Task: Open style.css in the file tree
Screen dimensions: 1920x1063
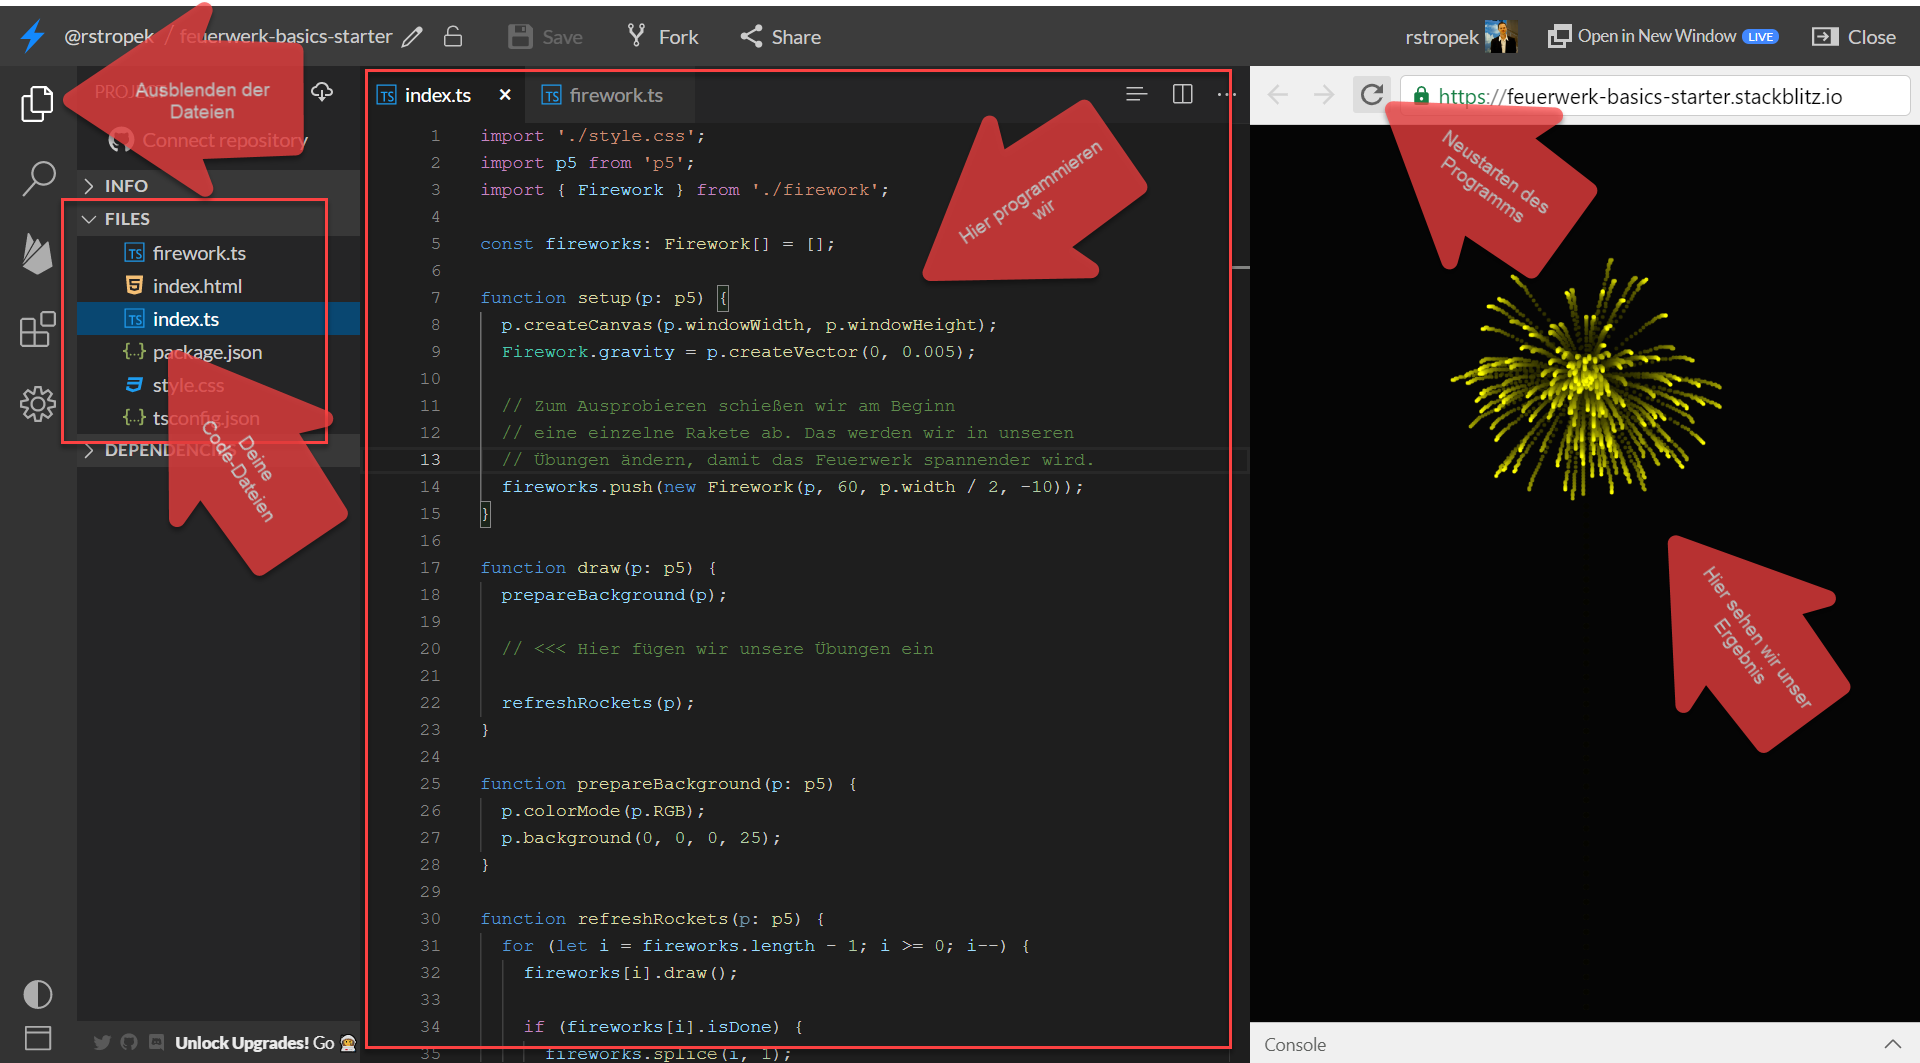Action: coord(218,385)
